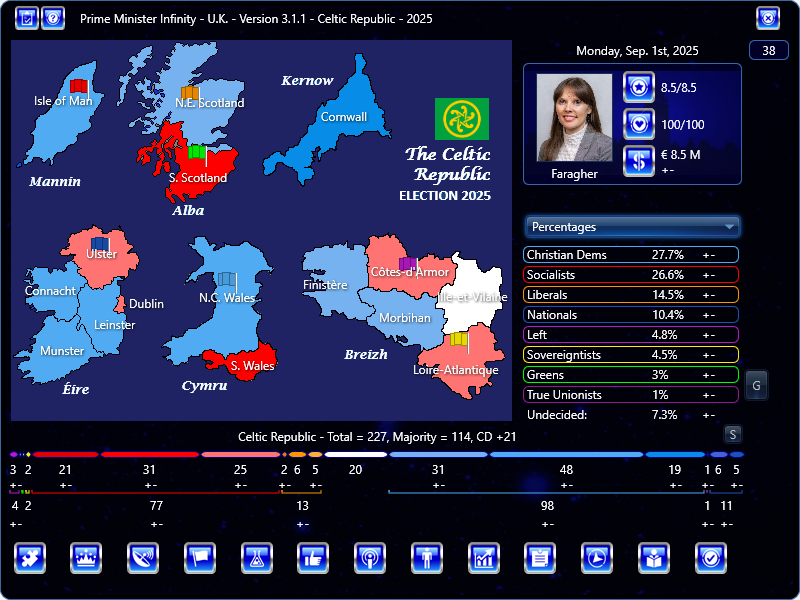Select the Socialists party row
The image size is (800, 600).
click(x=630, y=275)
